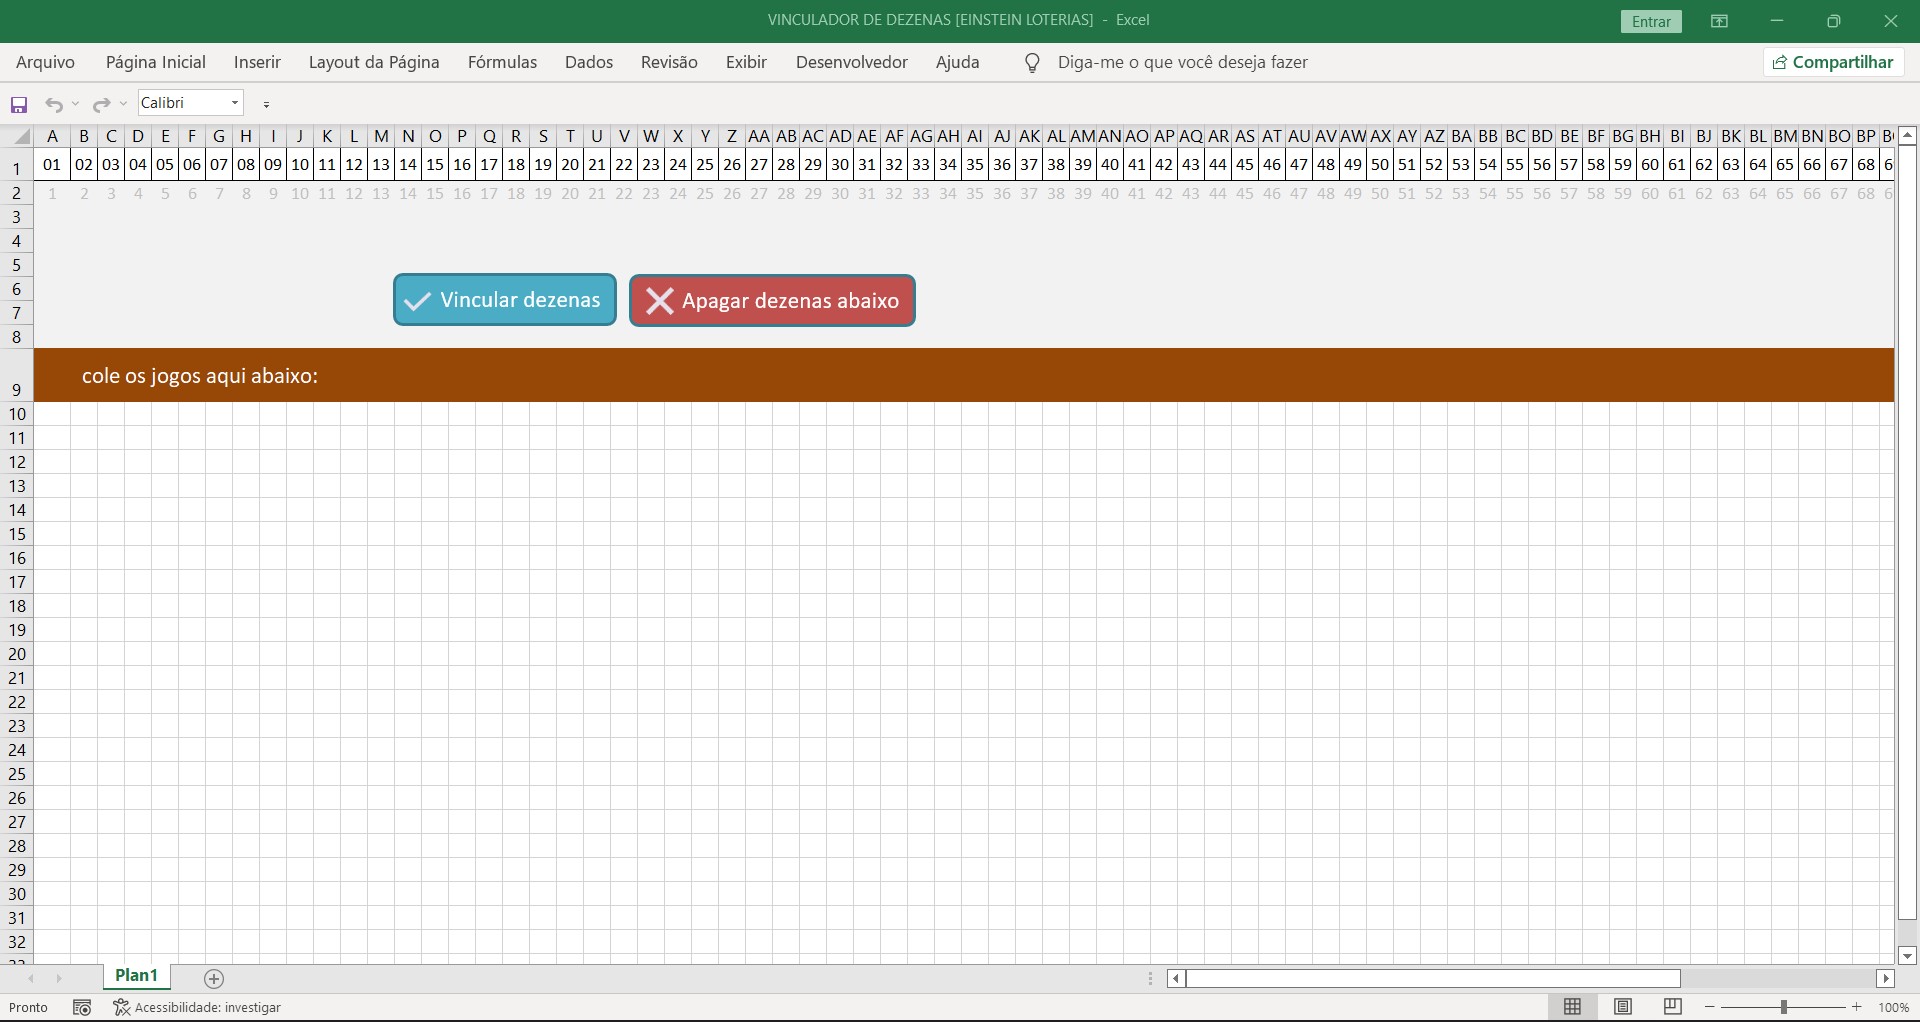Open the Fórmulas ribbon tab
This screenshot has width=1920, height=1022.
502,62
